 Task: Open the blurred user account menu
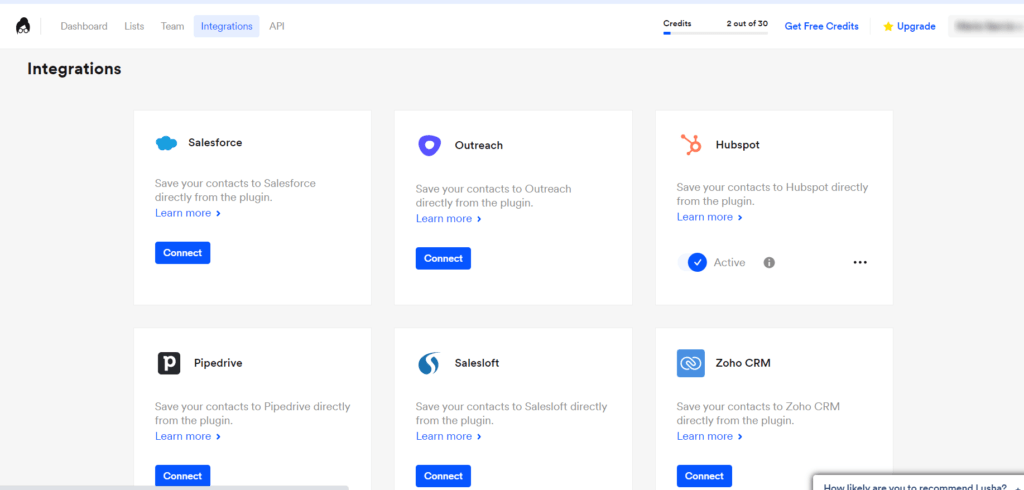click(986, 26)
